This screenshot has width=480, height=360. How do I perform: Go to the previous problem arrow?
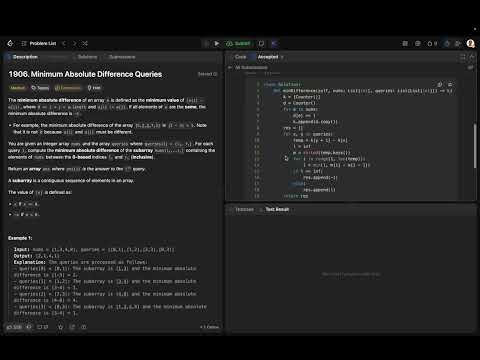(64, 43)
